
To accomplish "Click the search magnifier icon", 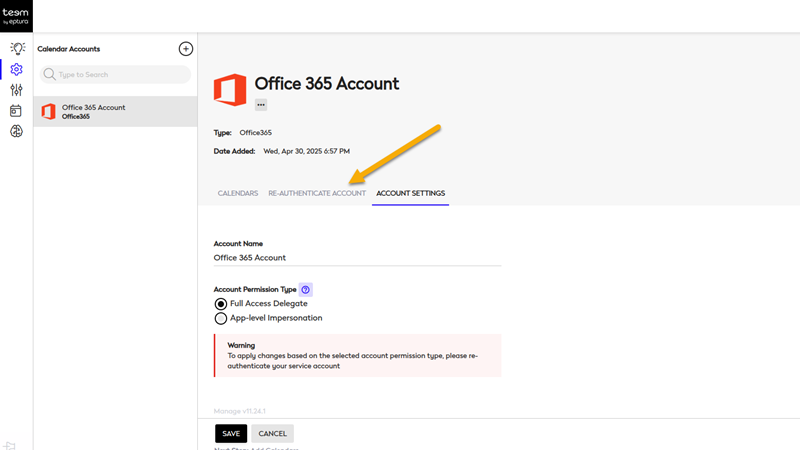I will click(x=49, y=74).
